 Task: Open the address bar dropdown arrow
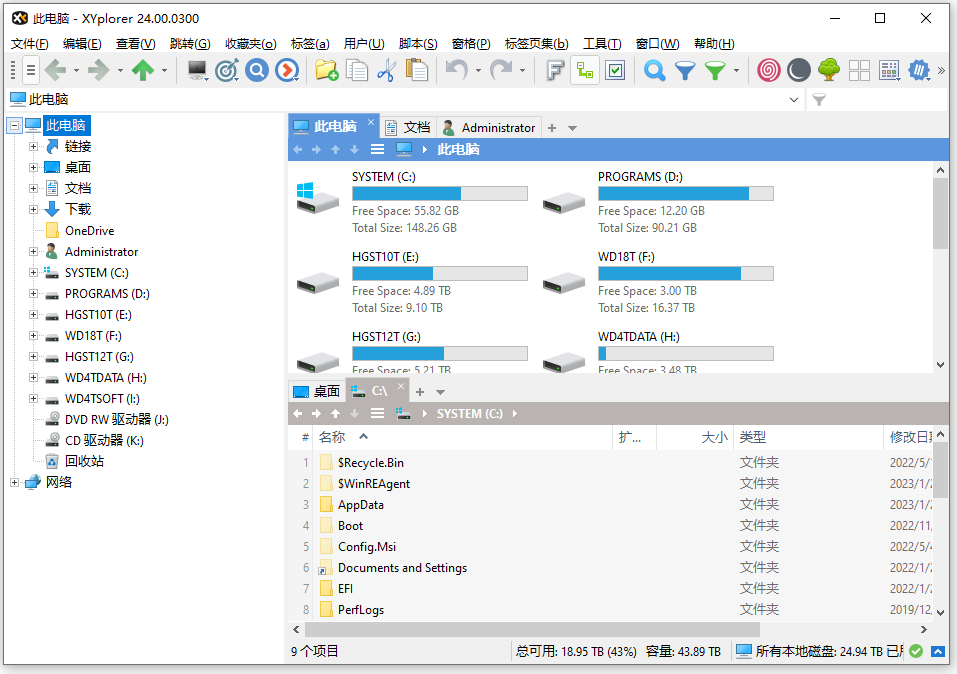795,99
